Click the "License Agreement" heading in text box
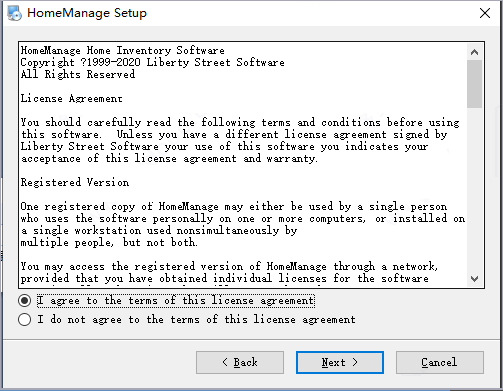 click(72, 99)
